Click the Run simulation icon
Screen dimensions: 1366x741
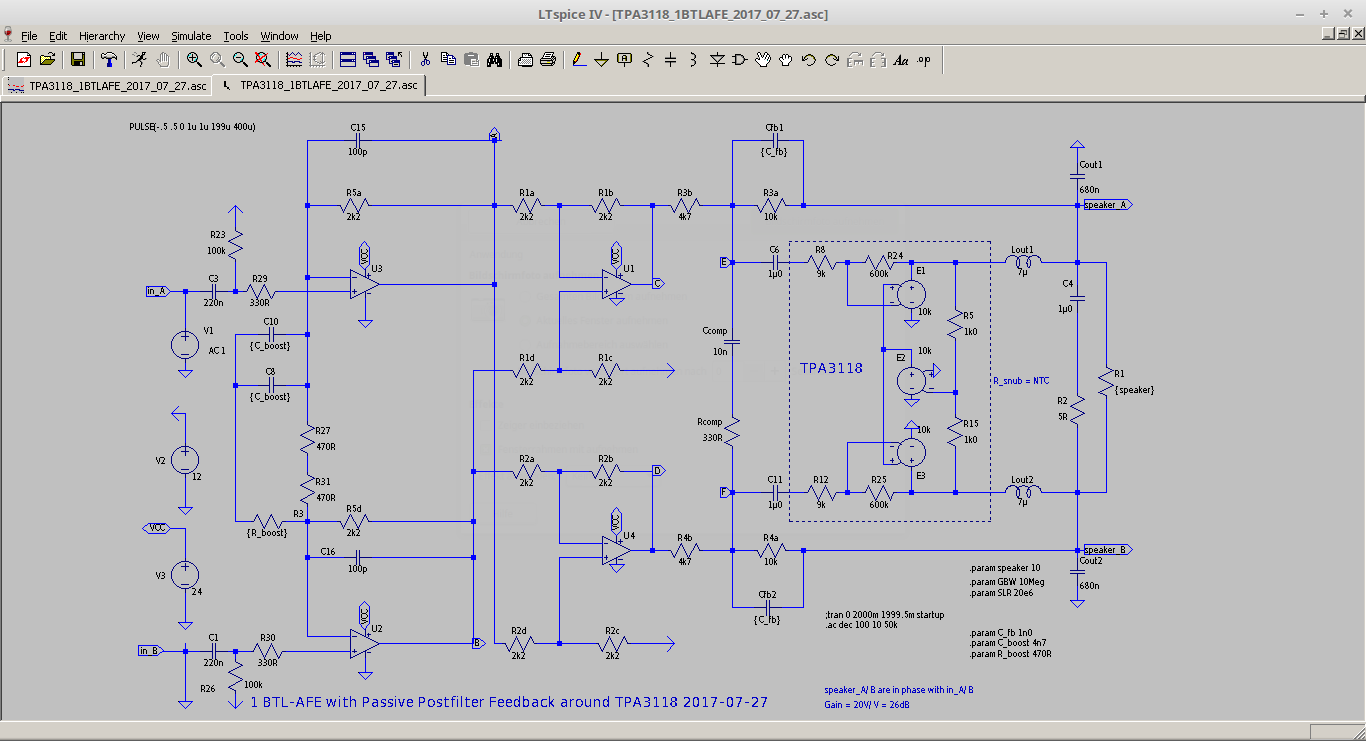[x=140, y=60]
